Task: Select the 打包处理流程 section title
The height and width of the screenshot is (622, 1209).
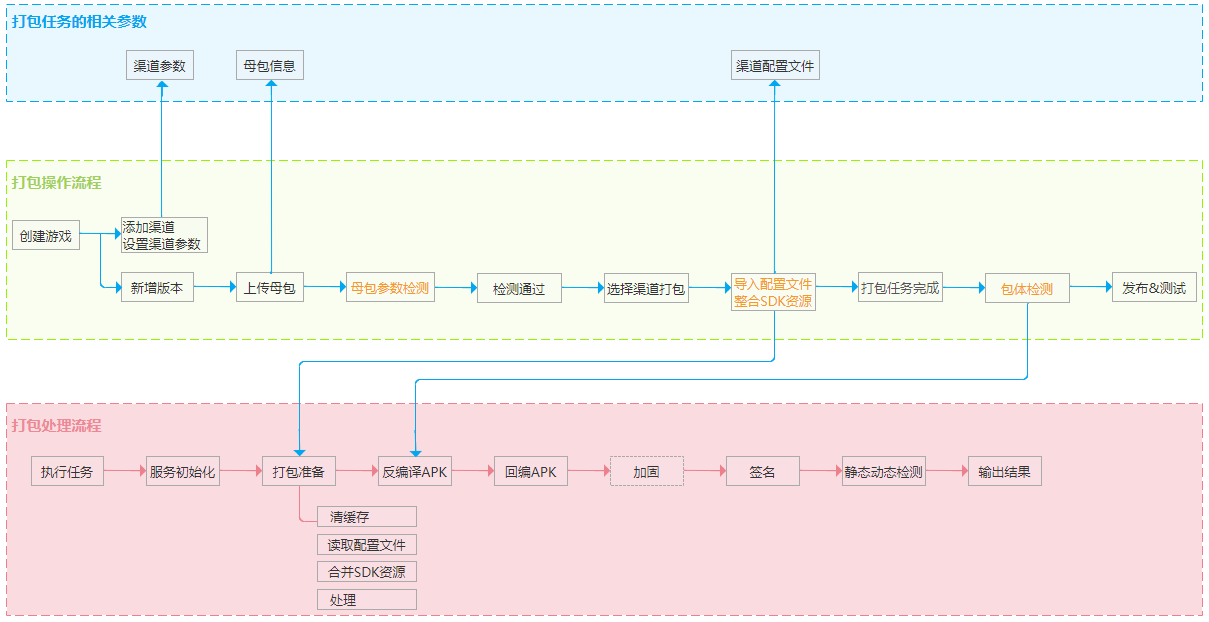Action: [x=56, y=426]
